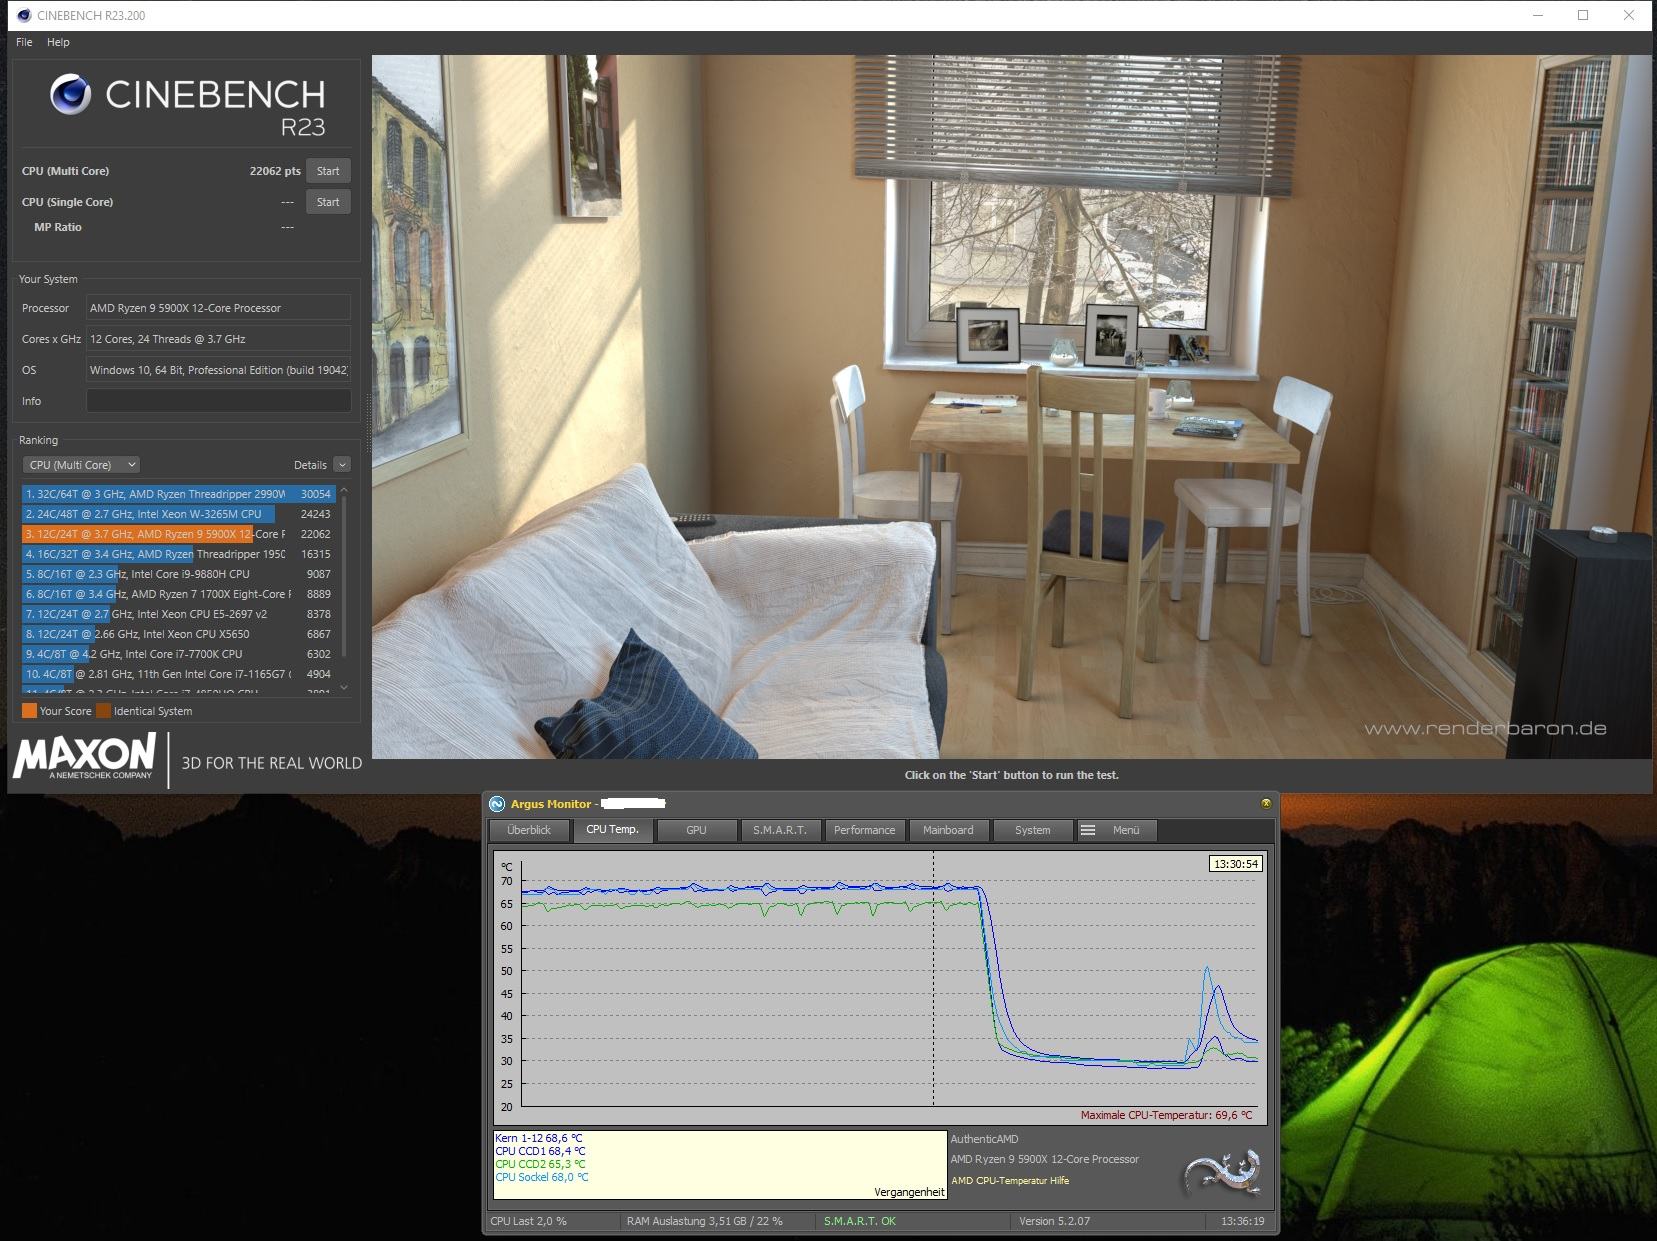Click the 13:30:54 timestamp box in graph

(x=1236, y=864)
